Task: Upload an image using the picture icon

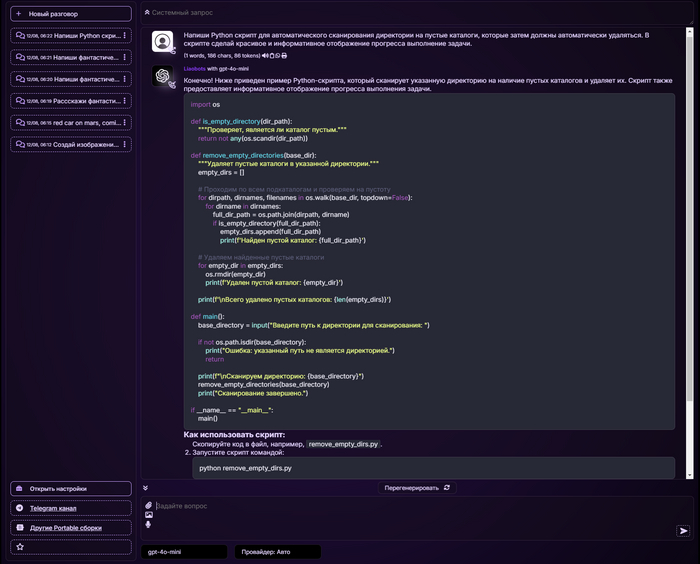Action: click(x=149, y=515)
